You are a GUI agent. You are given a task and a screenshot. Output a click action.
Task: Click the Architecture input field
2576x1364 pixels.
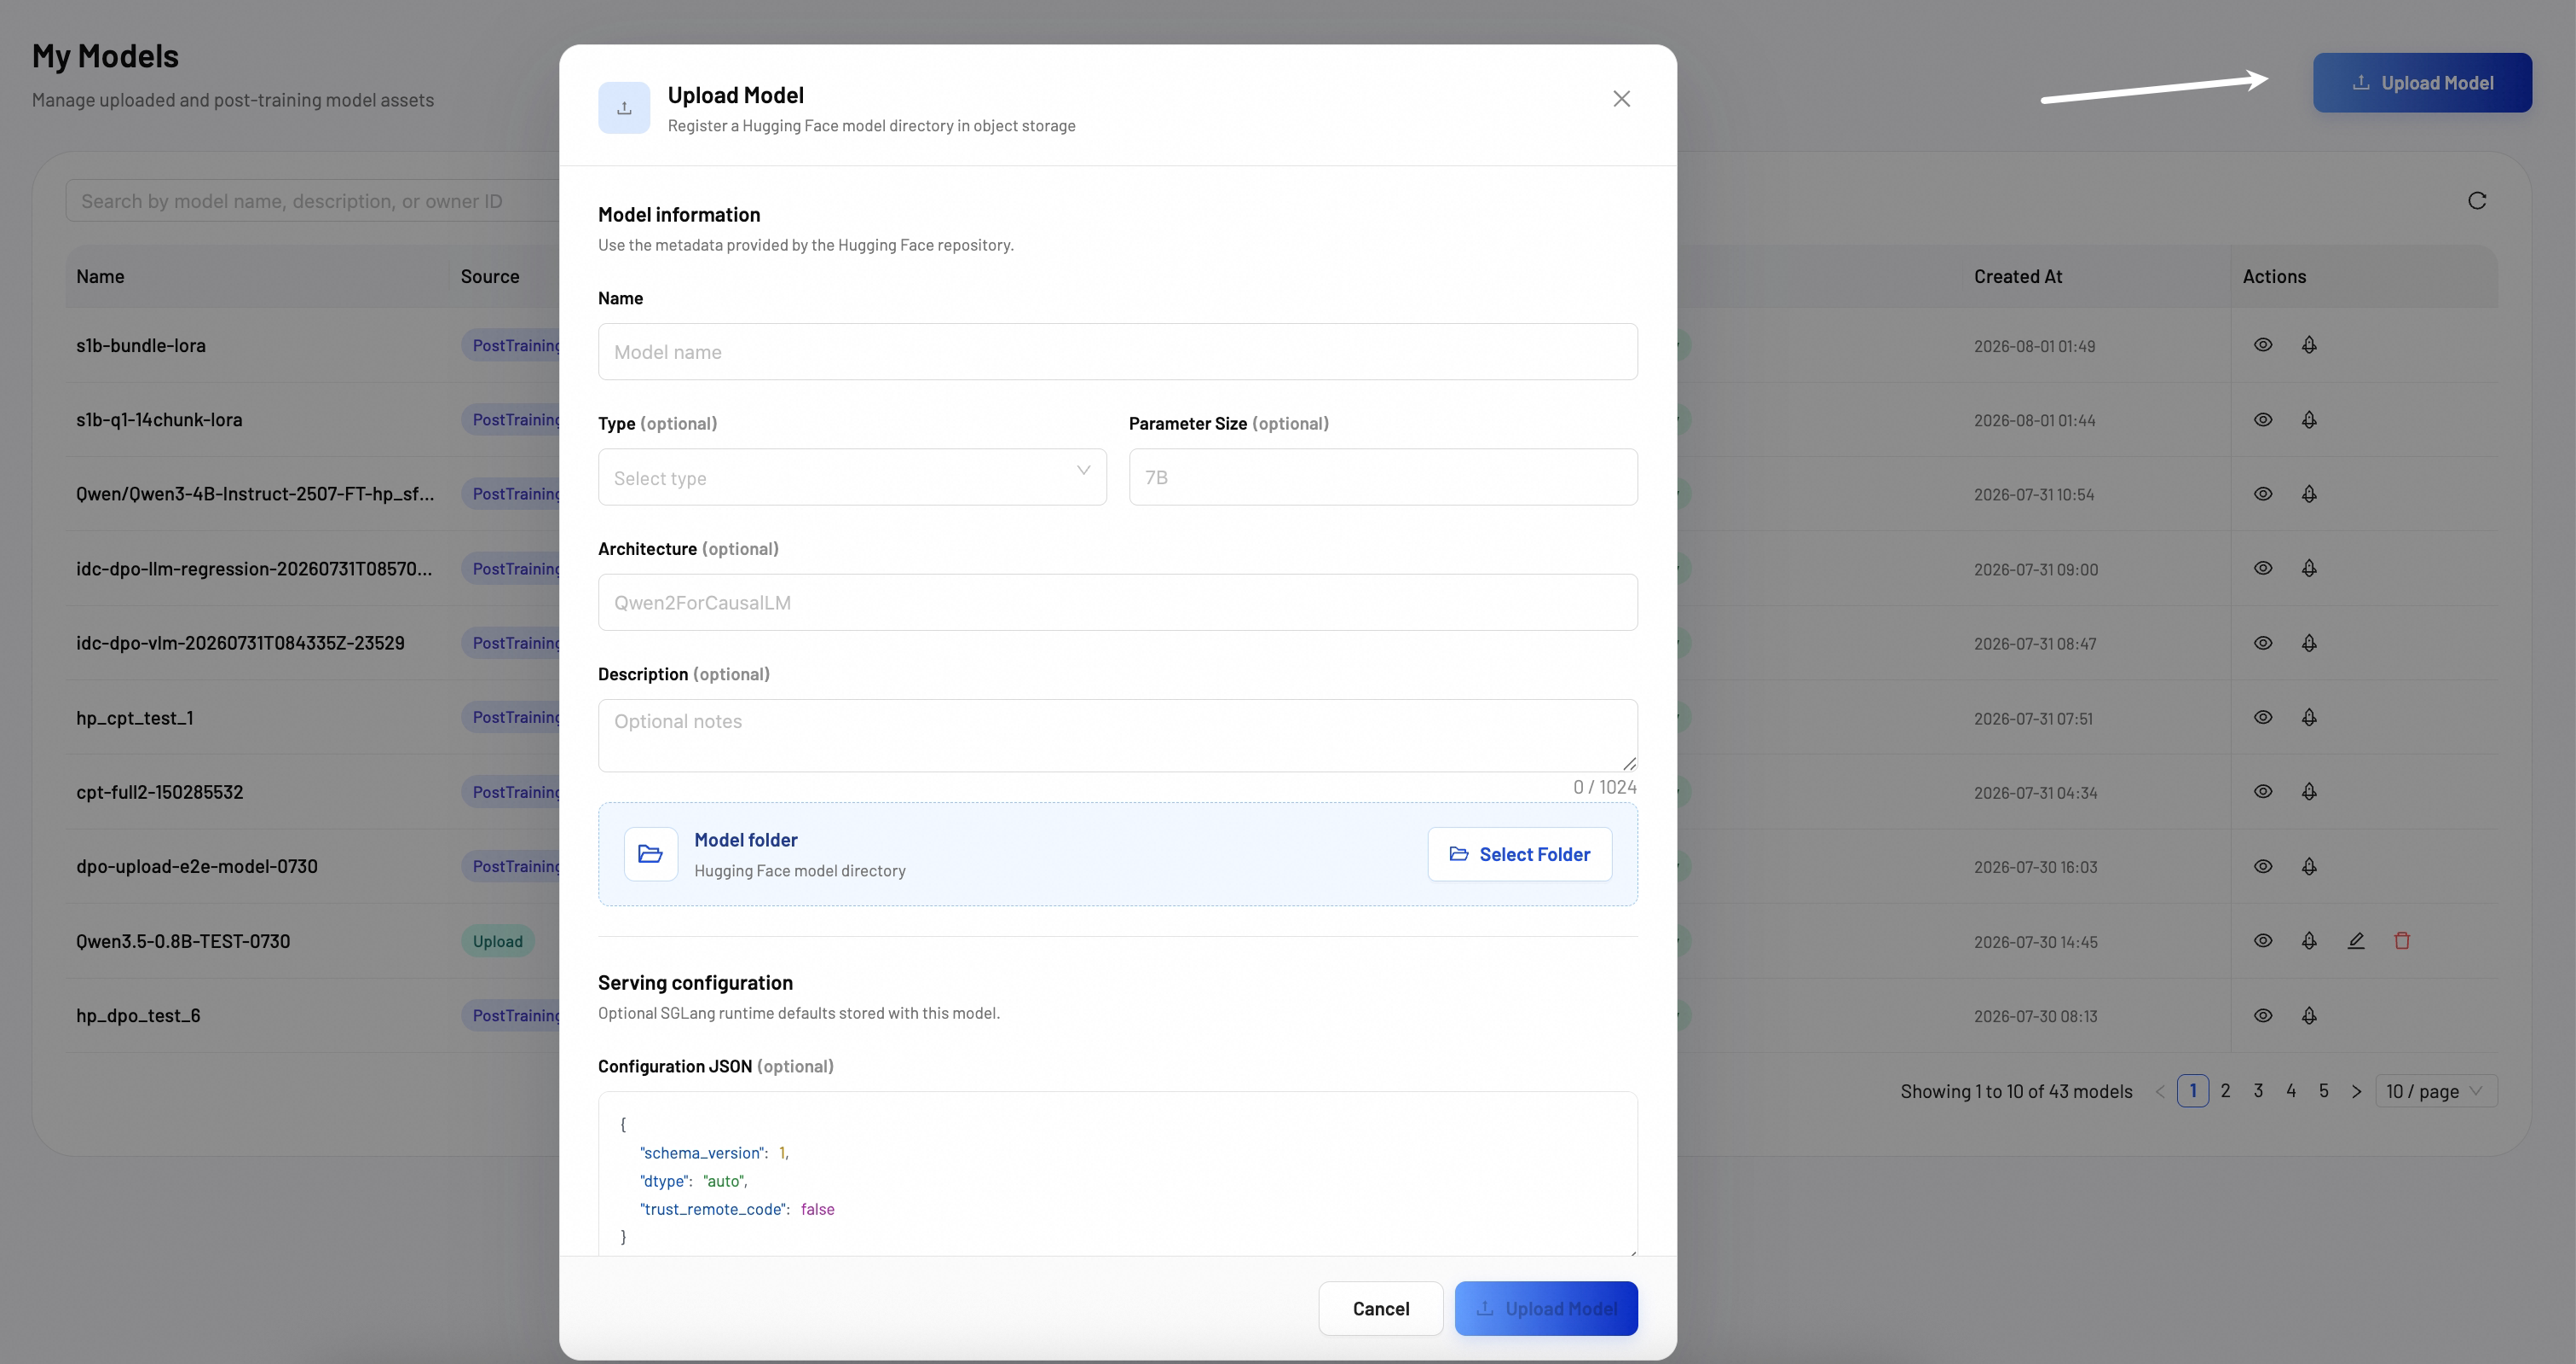point(1117,602)
